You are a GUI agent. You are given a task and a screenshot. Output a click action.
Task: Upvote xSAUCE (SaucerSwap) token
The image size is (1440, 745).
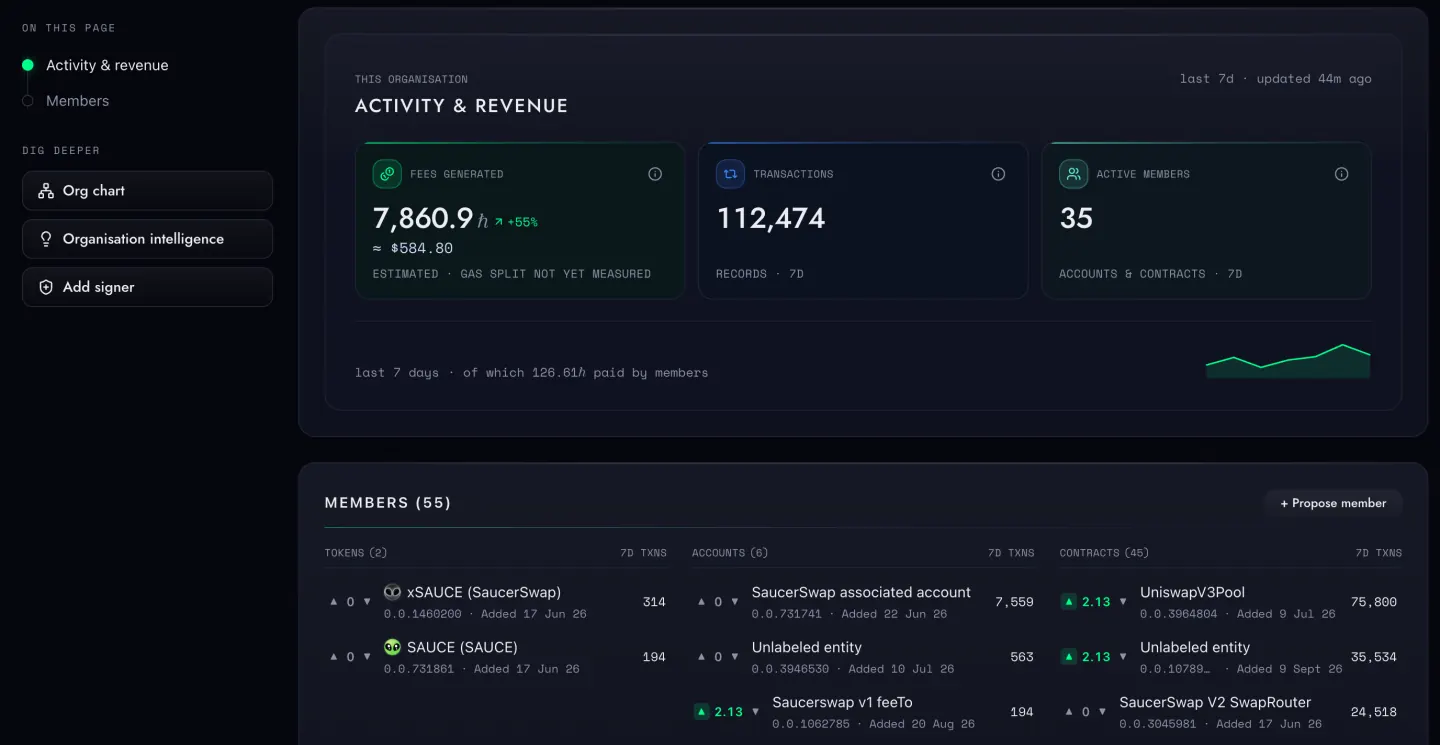334,602
